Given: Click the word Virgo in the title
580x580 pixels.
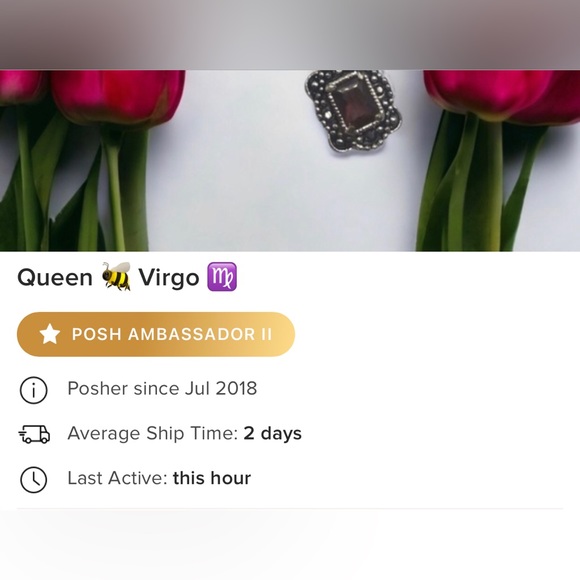Looking at the screenshot, I should pyautogui.click(x=169, y=277).
